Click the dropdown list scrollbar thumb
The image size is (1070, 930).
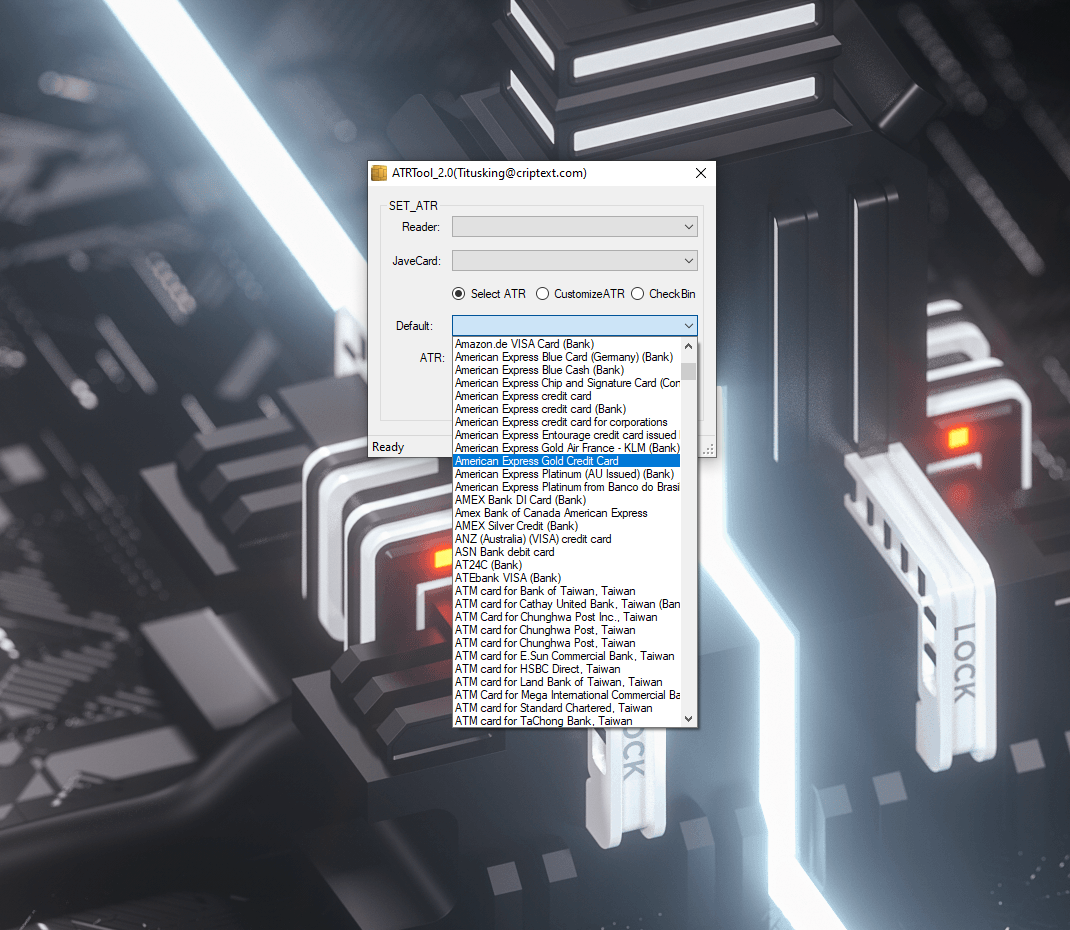click(688, 372)
